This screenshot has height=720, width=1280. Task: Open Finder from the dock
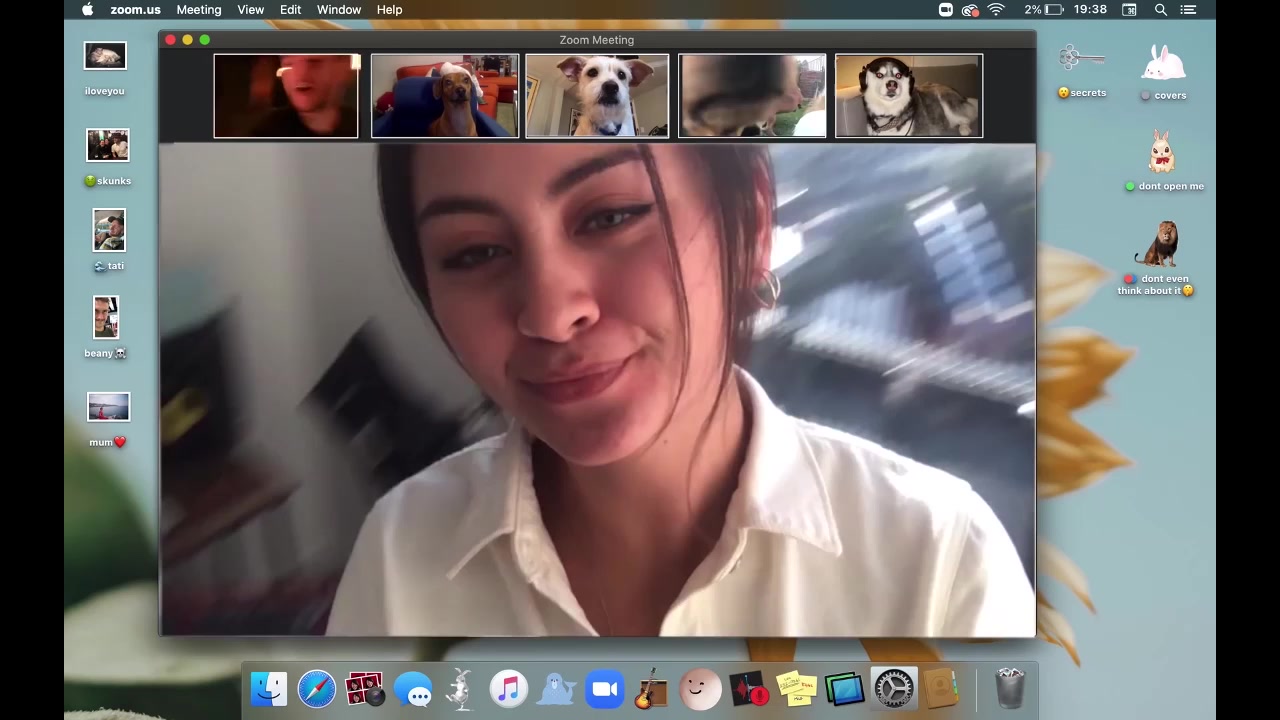pyautogui.click(x=269, y=689)
